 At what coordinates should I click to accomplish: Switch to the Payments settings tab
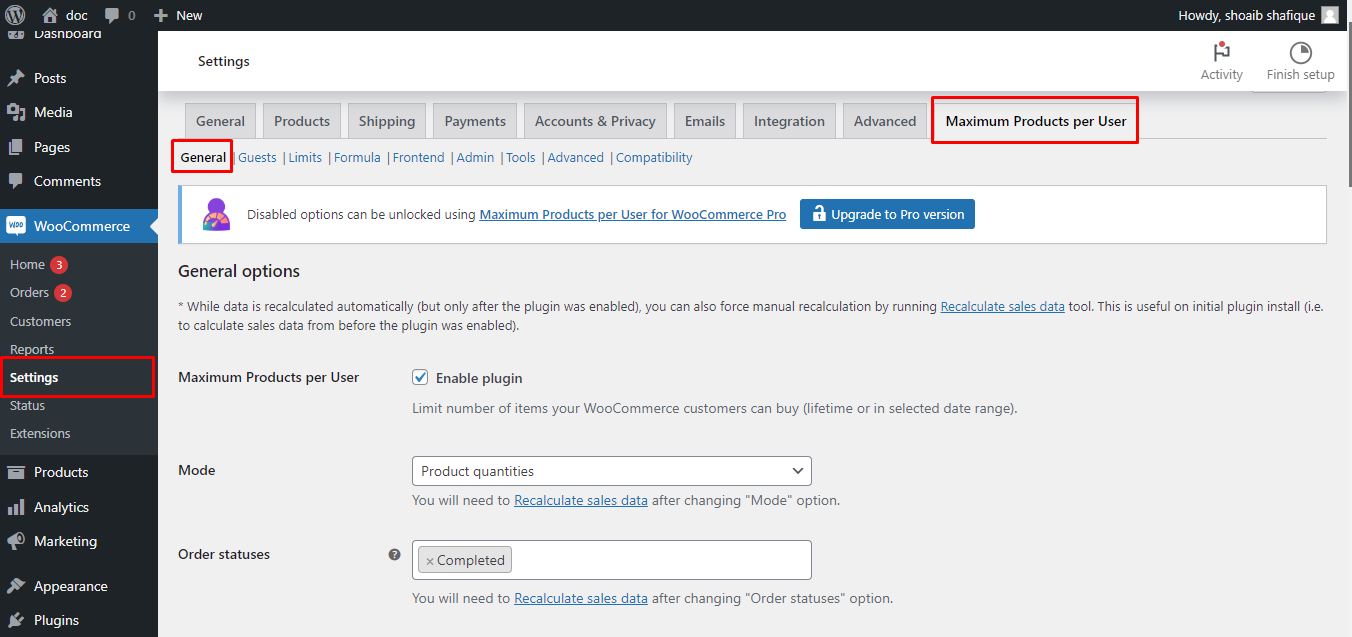pos(475,121)
